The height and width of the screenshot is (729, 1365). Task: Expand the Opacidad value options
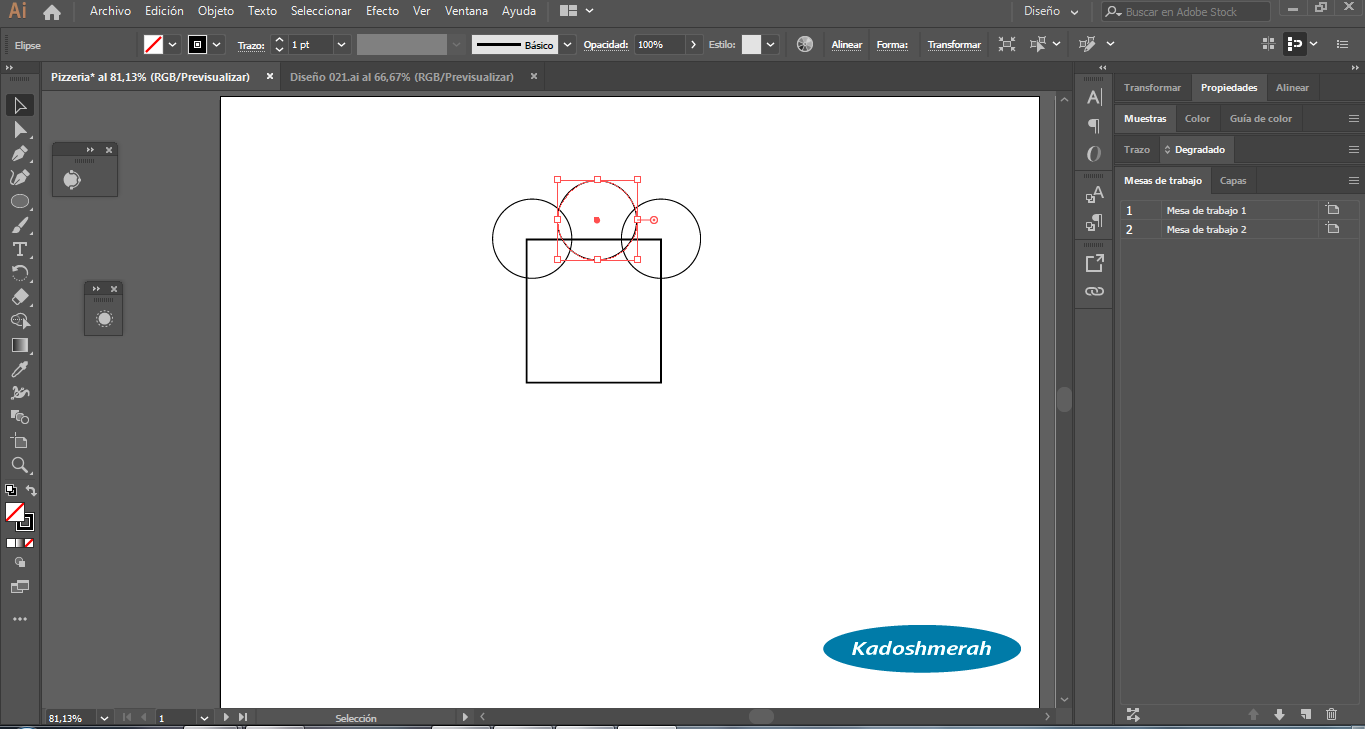click(x=694, y=45)
